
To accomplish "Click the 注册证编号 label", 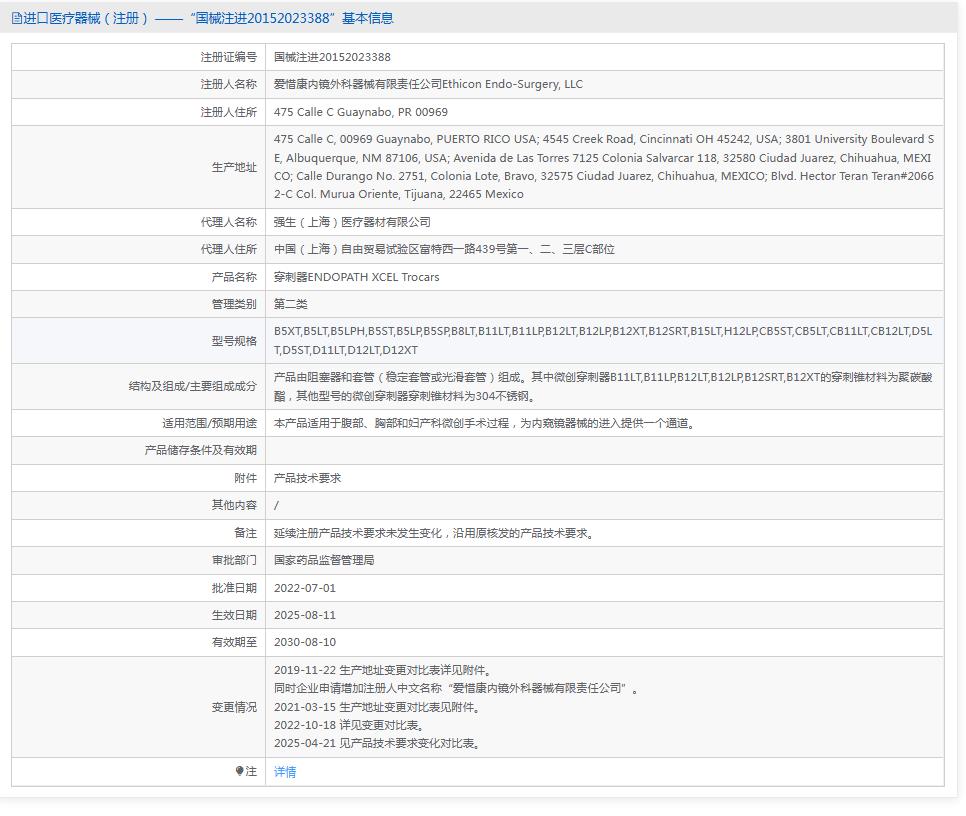I will (x=229, y=57).
